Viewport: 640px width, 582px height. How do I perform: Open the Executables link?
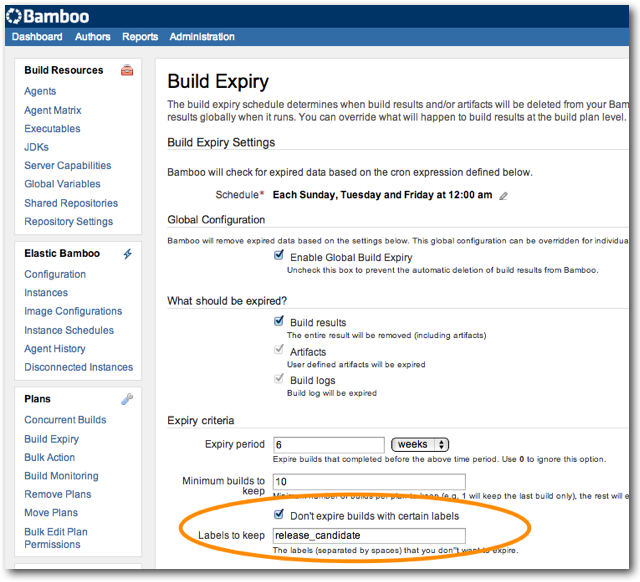(52, 129)
